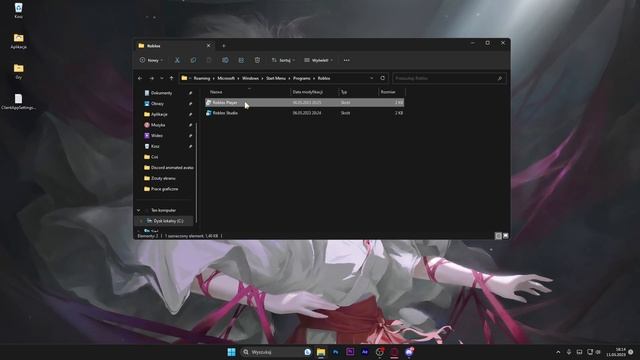Click Programs in the address breadcrumb
The height and width of the screenshot is (360, 640).
tap(302, 78)
